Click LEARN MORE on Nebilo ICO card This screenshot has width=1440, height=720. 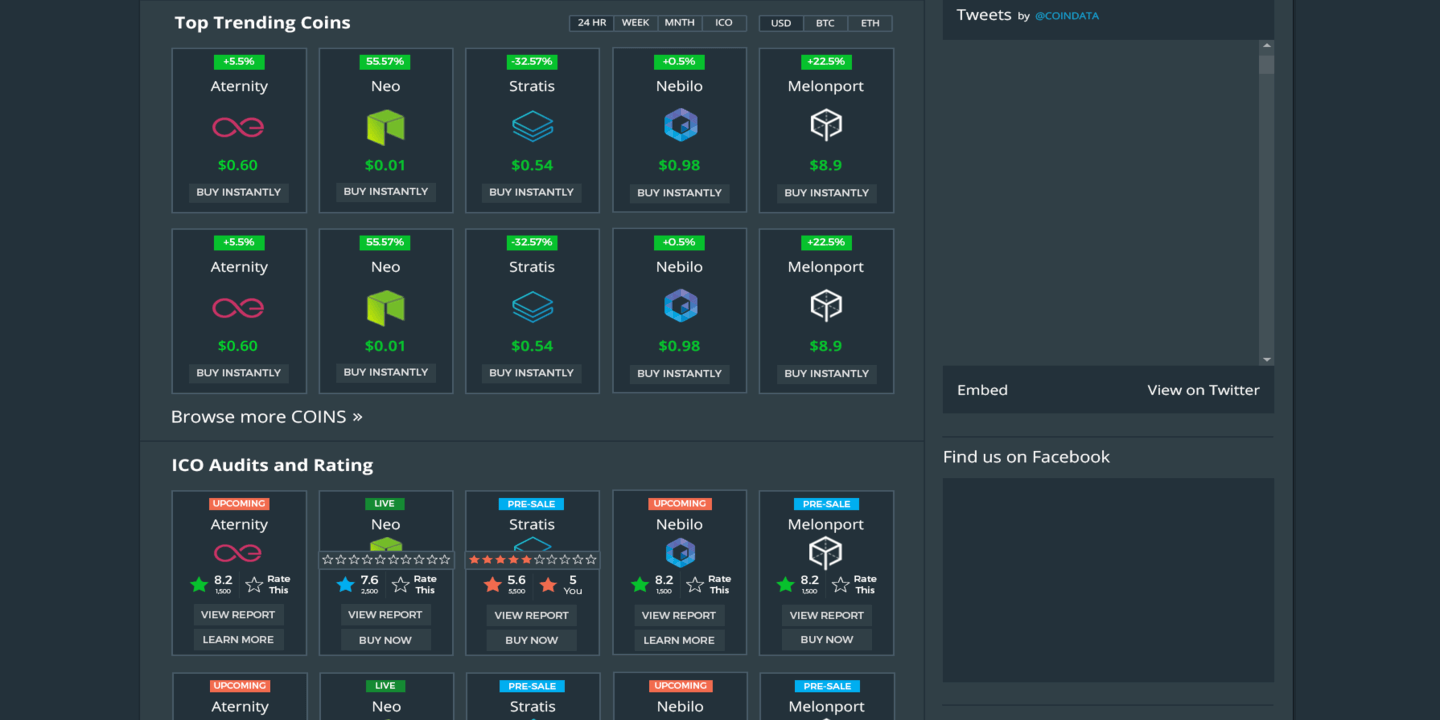pyautogui.click(x=680, y=640)
